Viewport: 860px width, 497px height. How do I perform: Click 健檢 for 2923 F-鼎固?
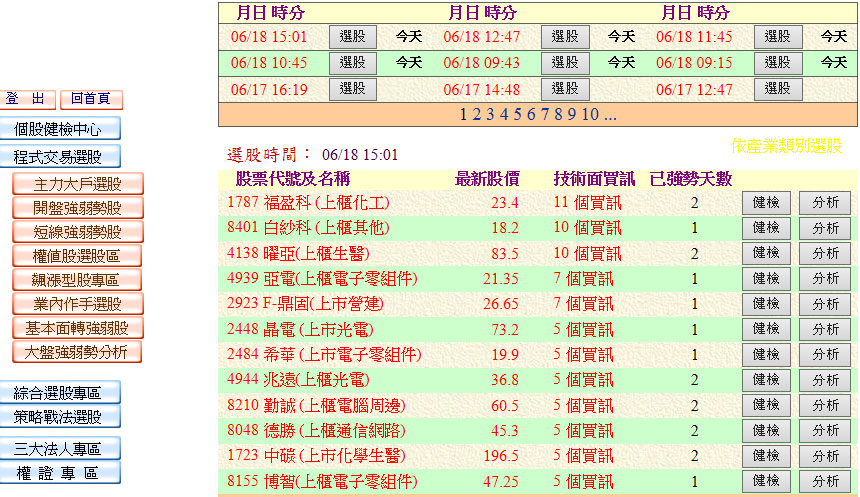click(x=766, y=303)
